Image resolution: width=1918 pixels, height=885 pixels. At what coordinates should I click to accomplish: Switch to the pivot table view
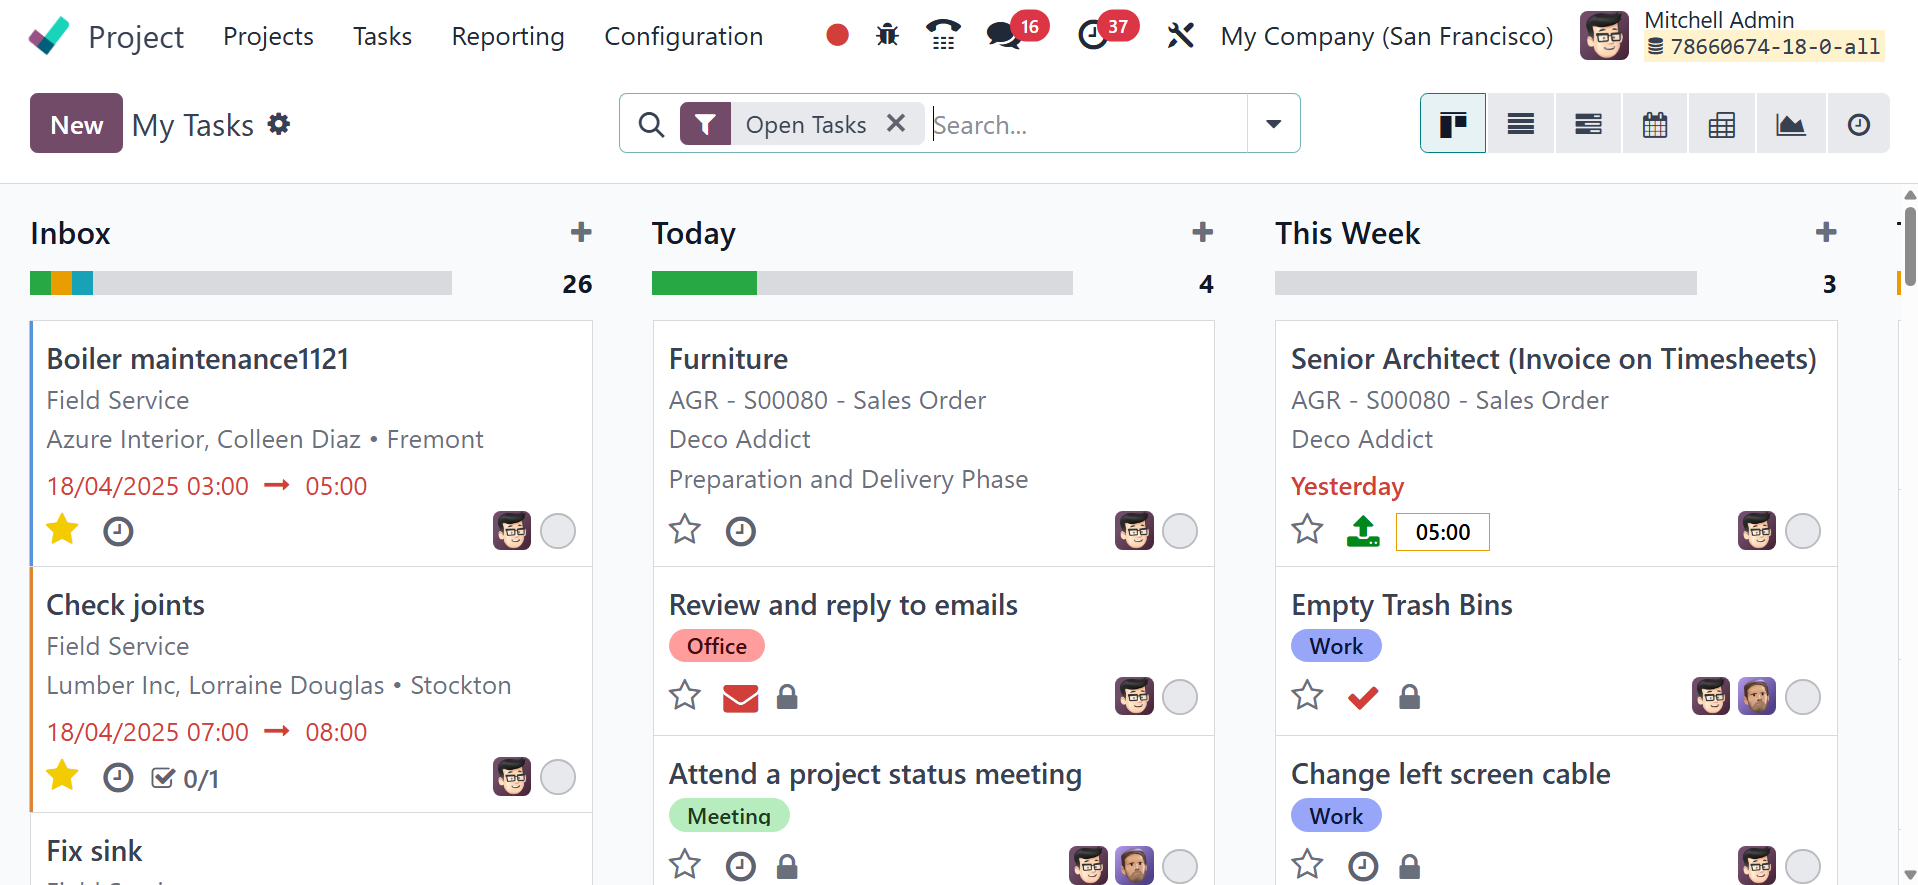click(1721, 124)
